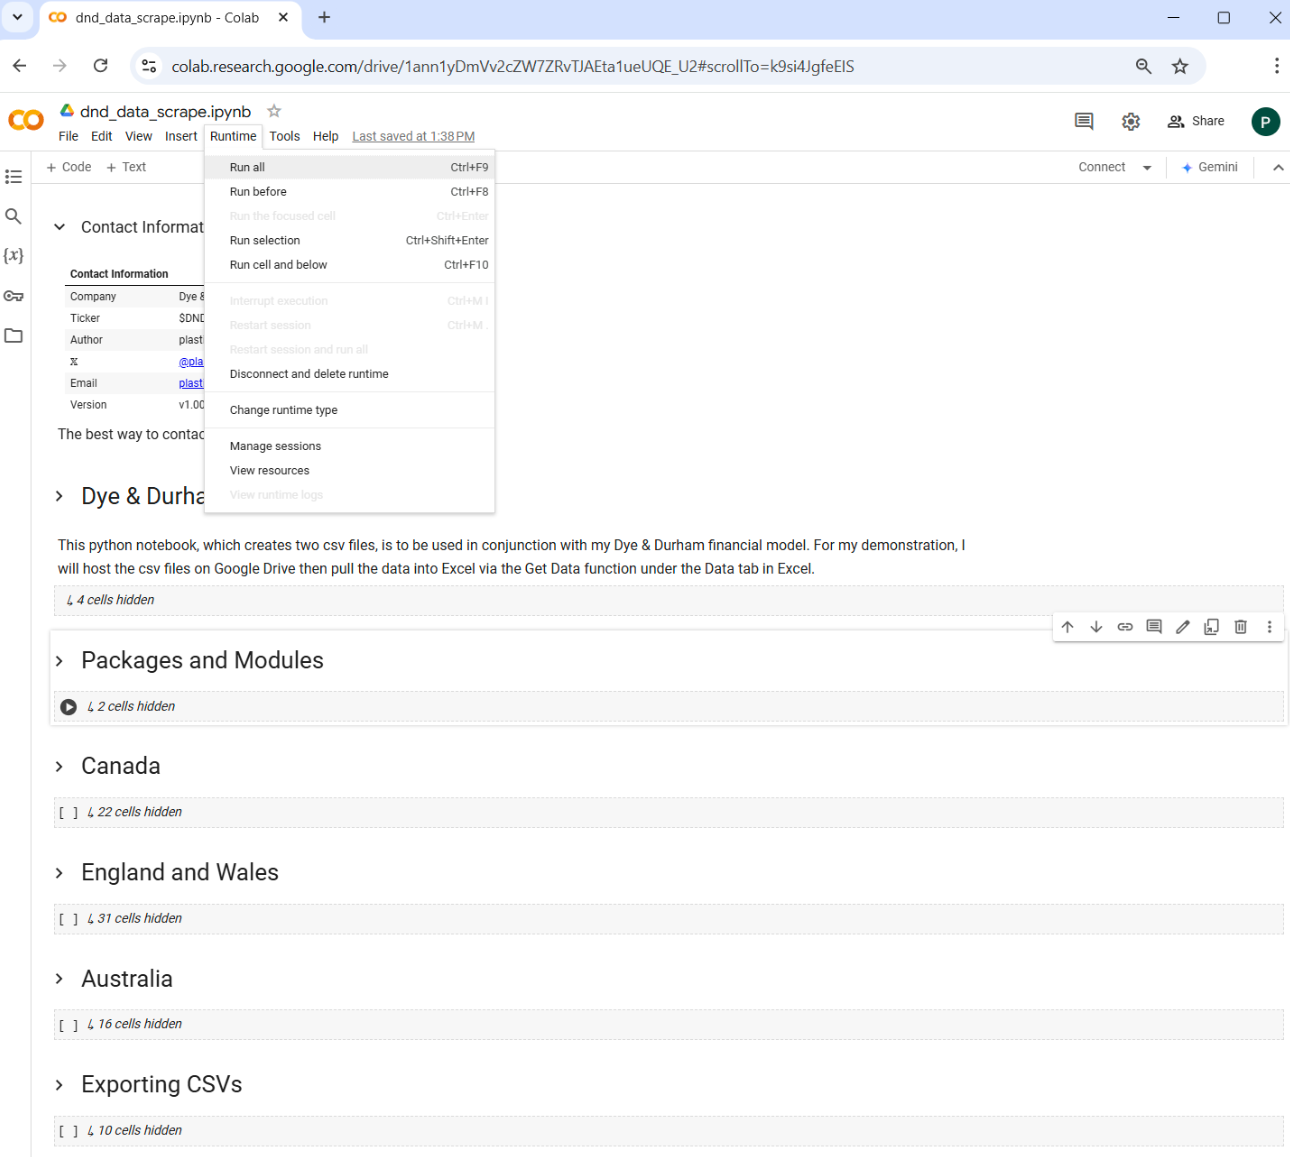Mirror cell in tab icon
Viewport: 1290px width, 1157px height.
[x=1211, y=627]
